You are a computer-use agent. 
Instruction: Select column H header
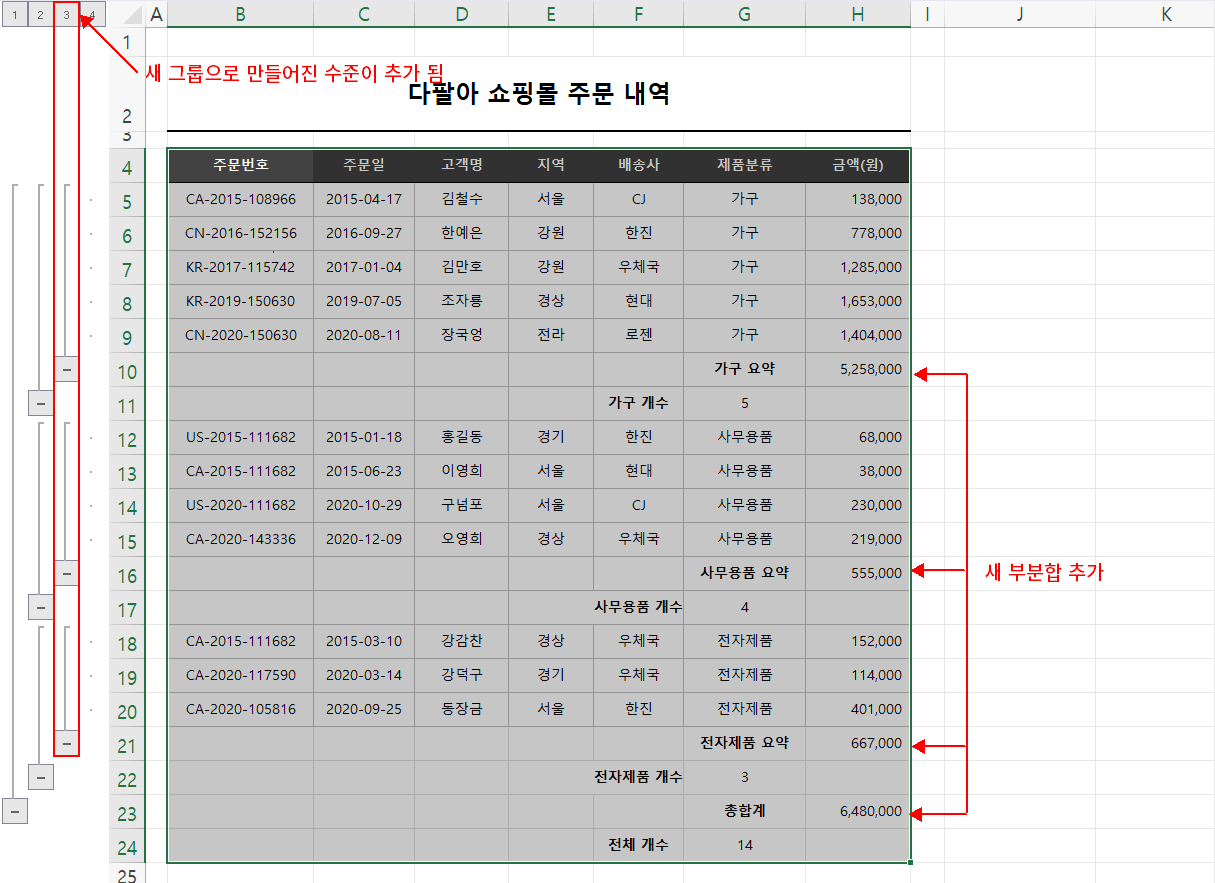[x=857, y=13]
